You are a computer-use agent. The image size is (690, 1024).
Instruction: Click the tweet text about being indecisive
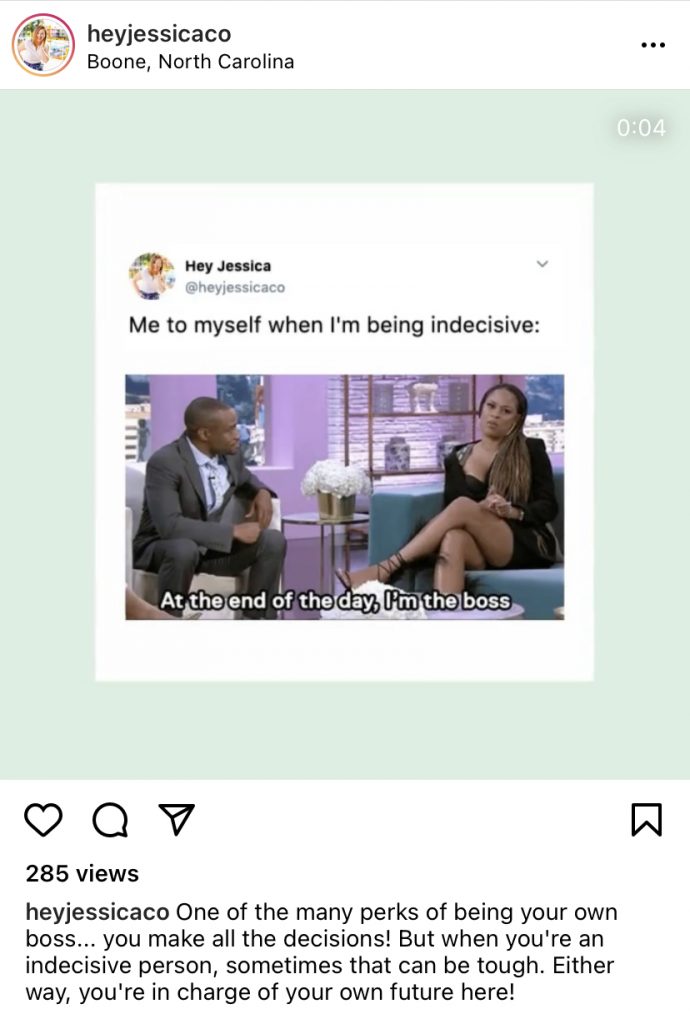334,325
